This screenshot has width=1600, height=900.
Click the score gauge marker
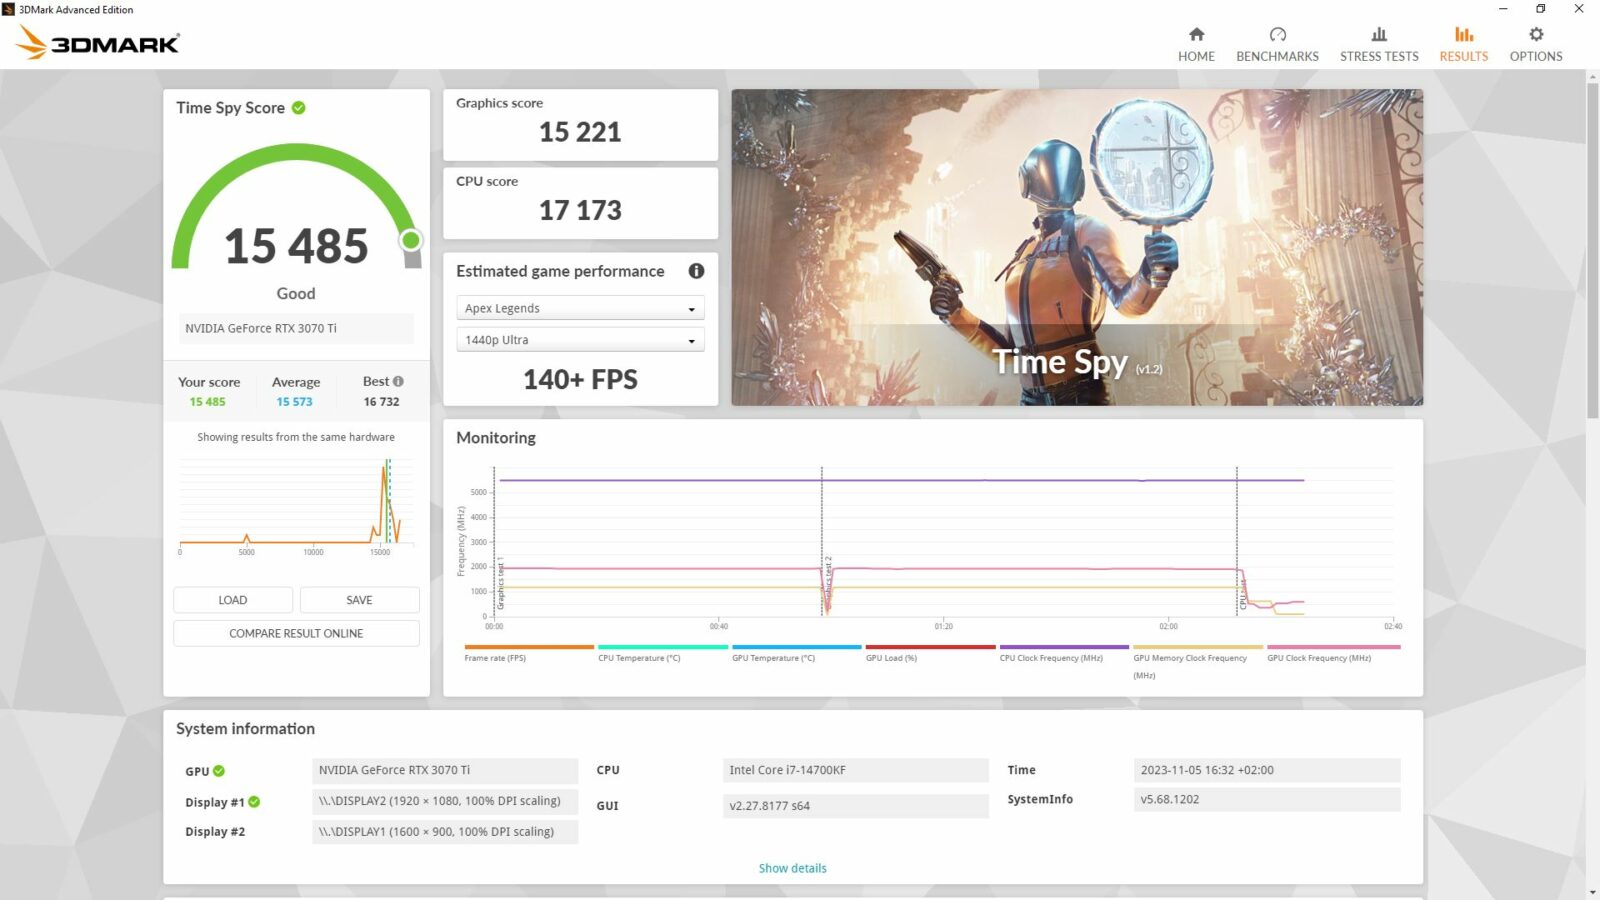click(x=413, y=241)
